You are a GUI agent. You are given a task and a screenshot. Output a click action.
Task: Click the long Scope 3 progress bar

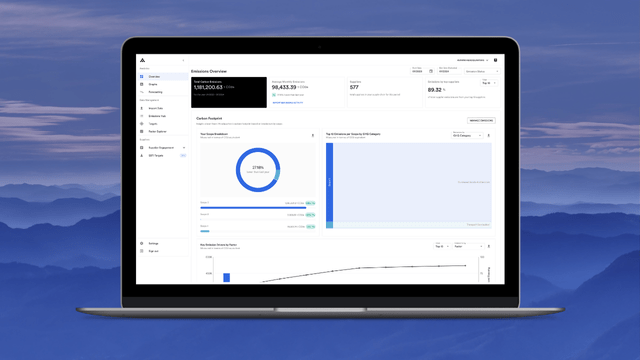coord(253,208)
